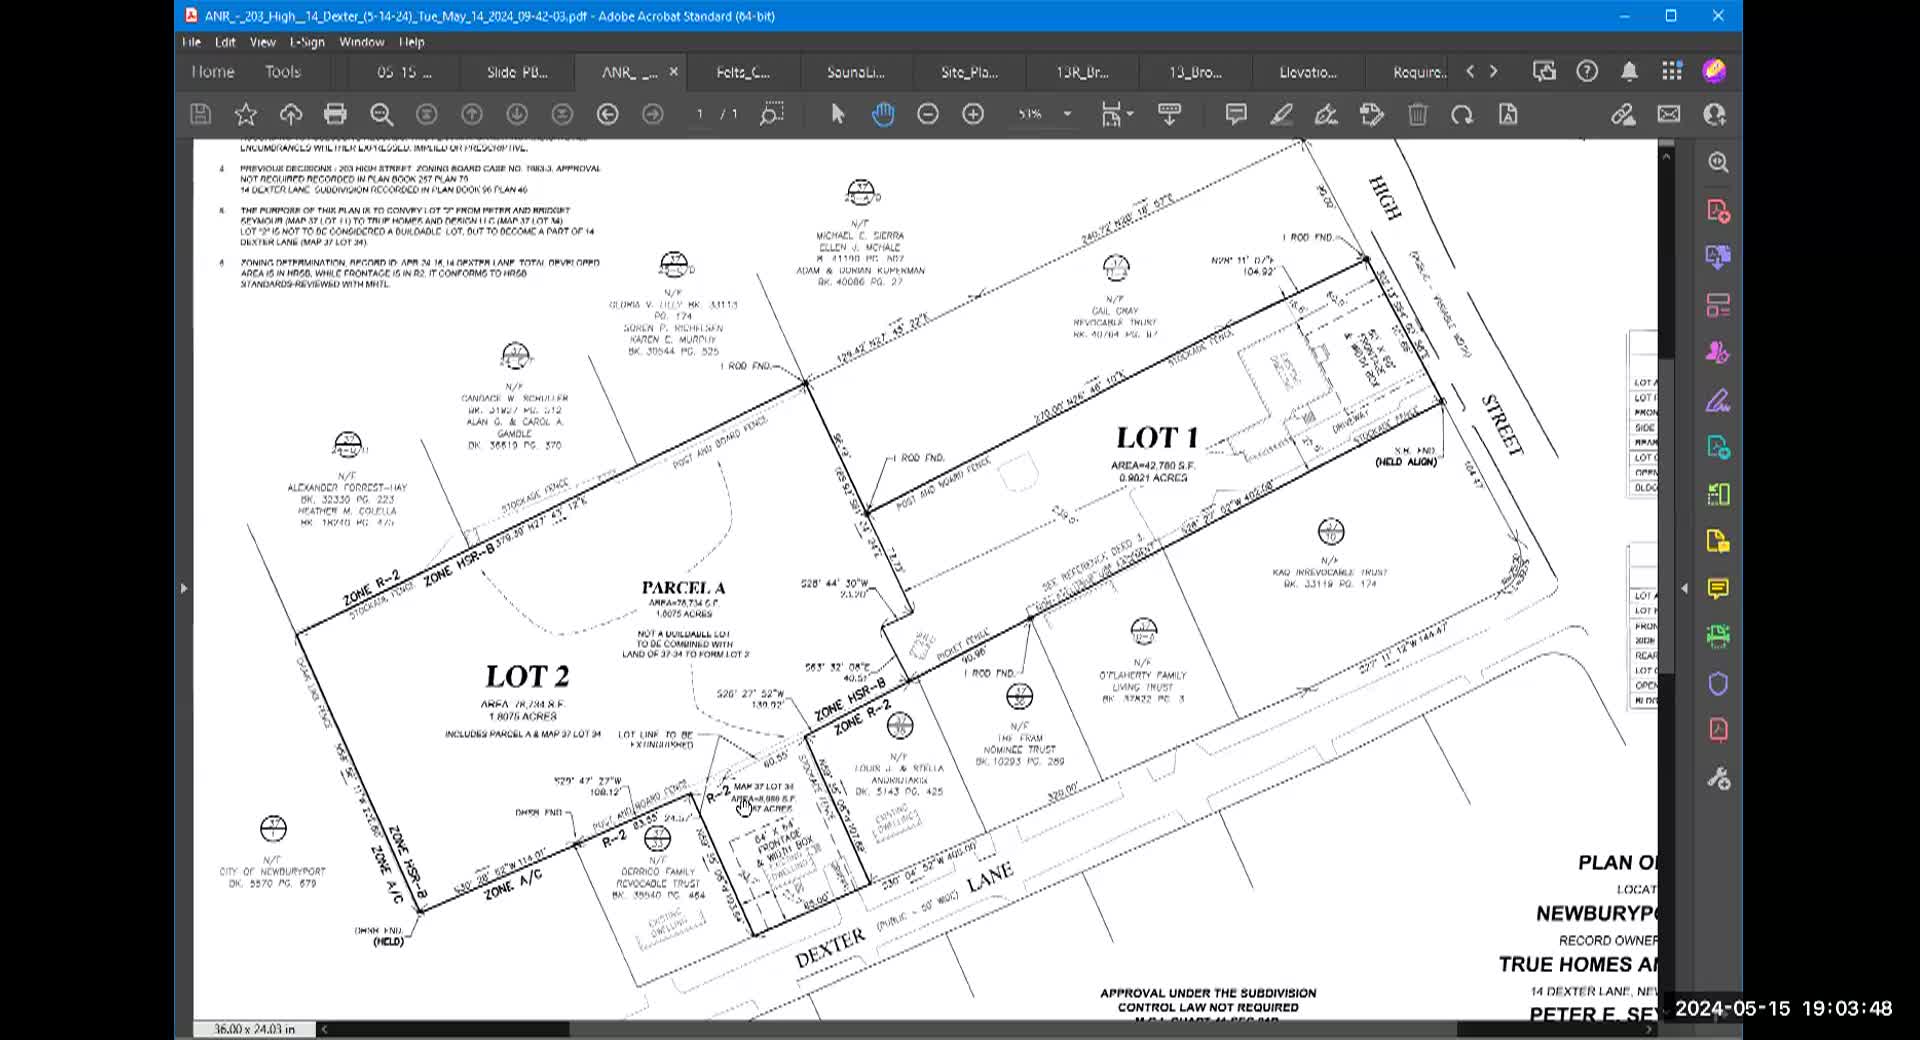1920x1040 pixels.
Task: Open the Tools view
Action: [282, 72]
